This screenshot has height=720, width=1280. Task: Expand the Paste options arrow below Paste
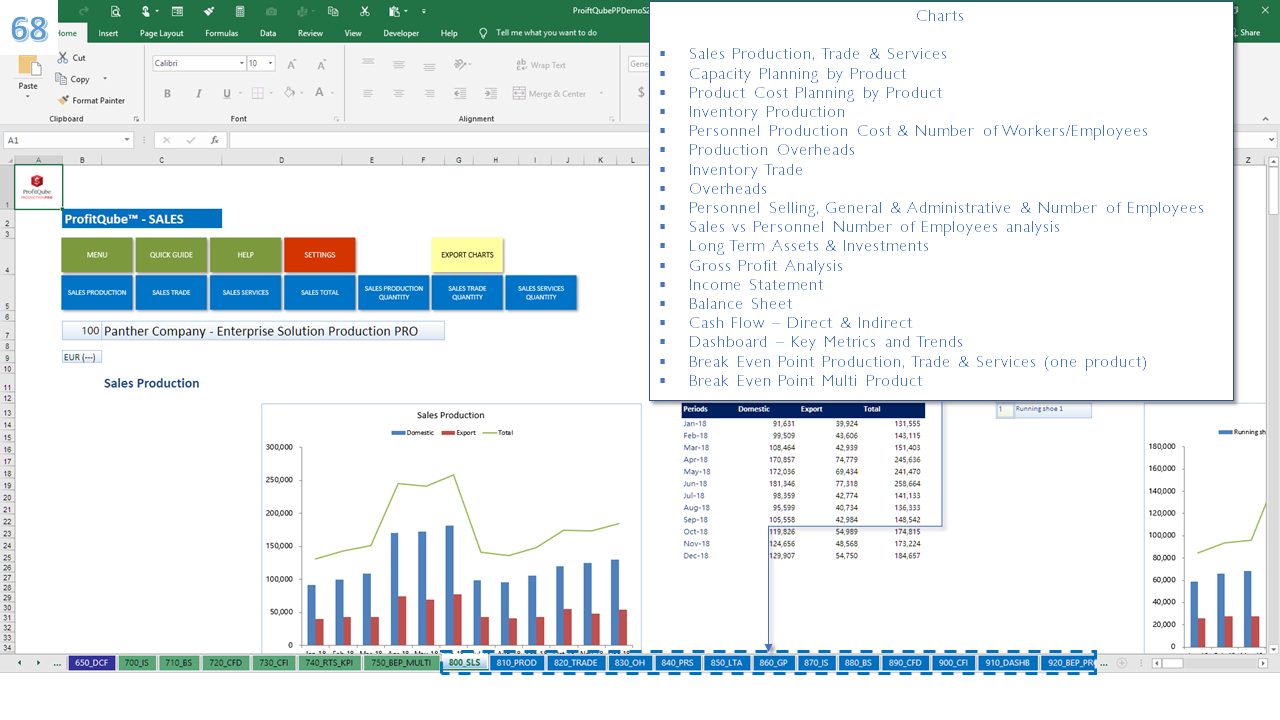(28, 97)
